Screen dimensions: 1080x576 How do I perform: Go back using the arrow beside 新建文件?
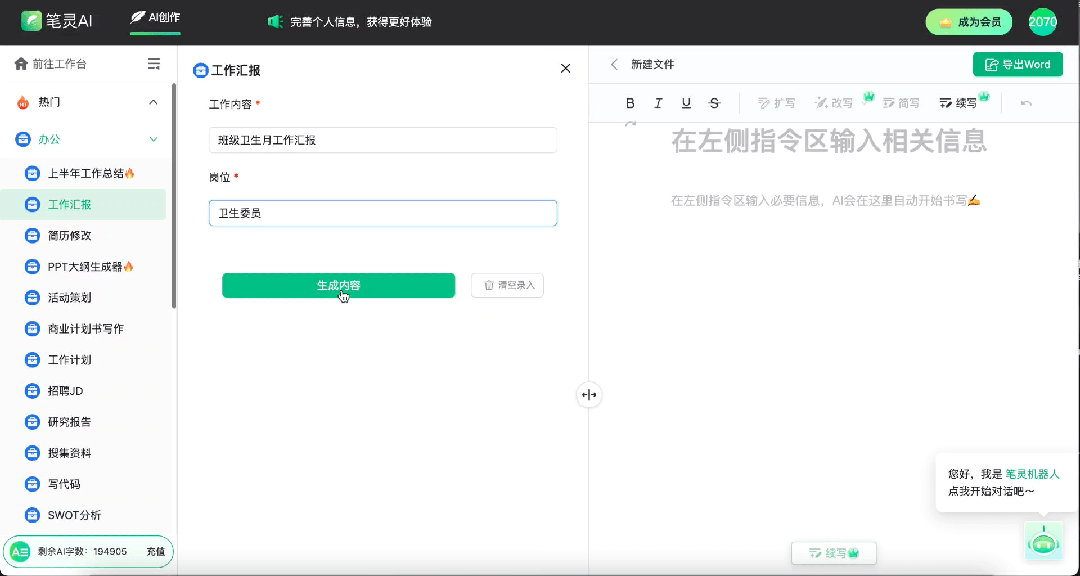tap(614, 64)
